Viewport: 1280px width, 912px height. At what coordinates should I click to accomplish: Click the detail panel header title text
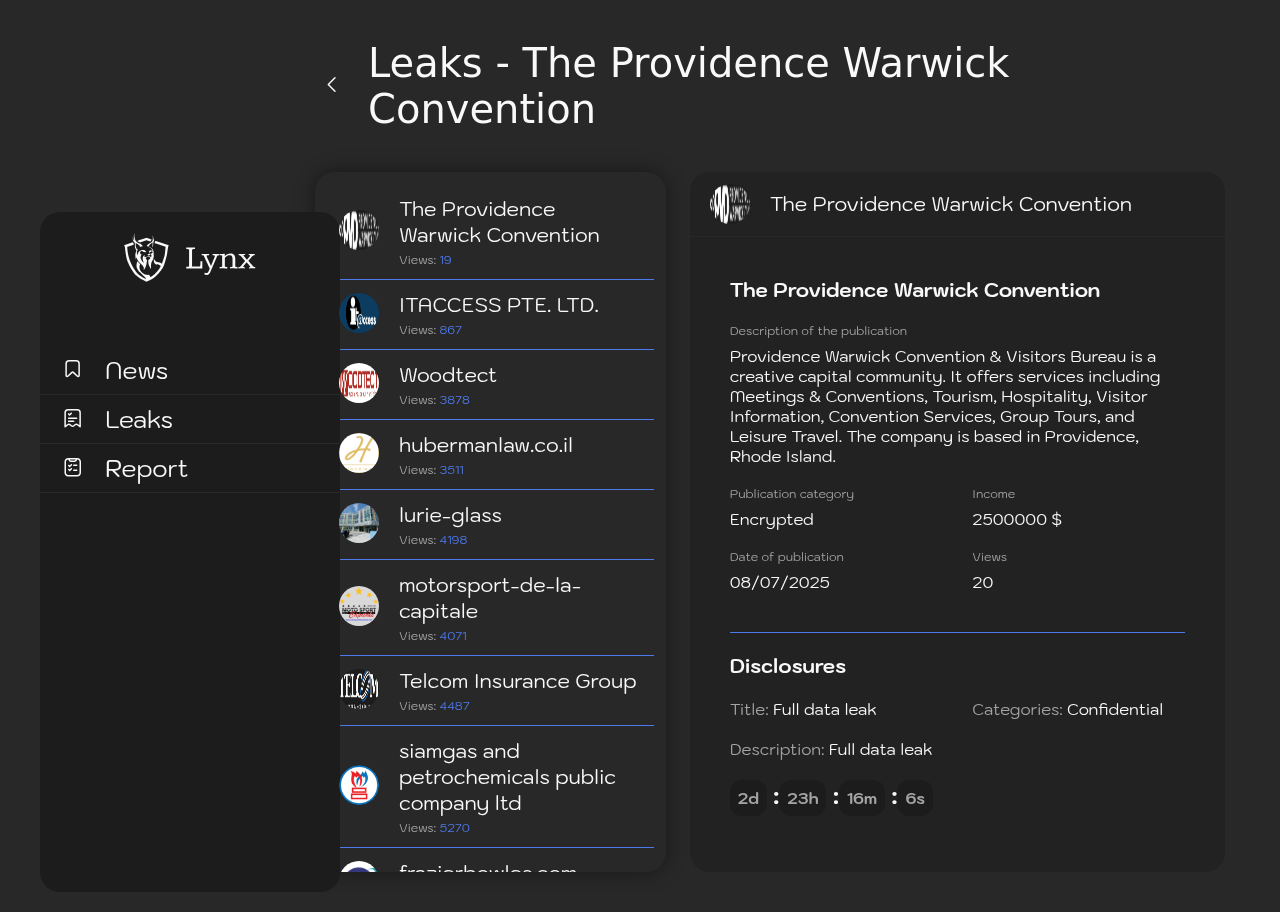[951, 204]
